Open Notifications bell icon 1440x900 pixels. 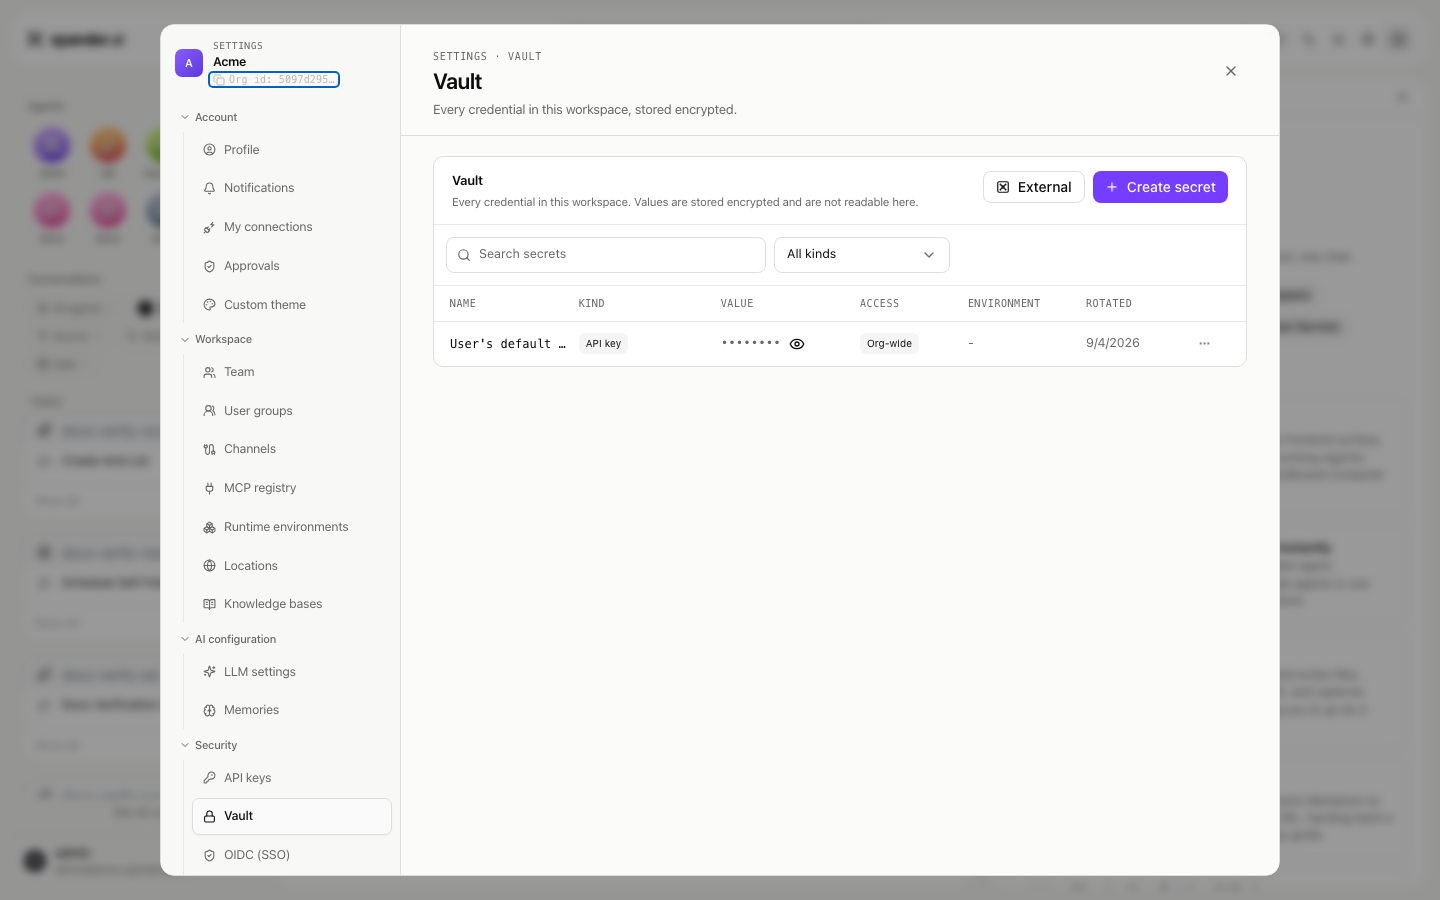tap(209, 188)
